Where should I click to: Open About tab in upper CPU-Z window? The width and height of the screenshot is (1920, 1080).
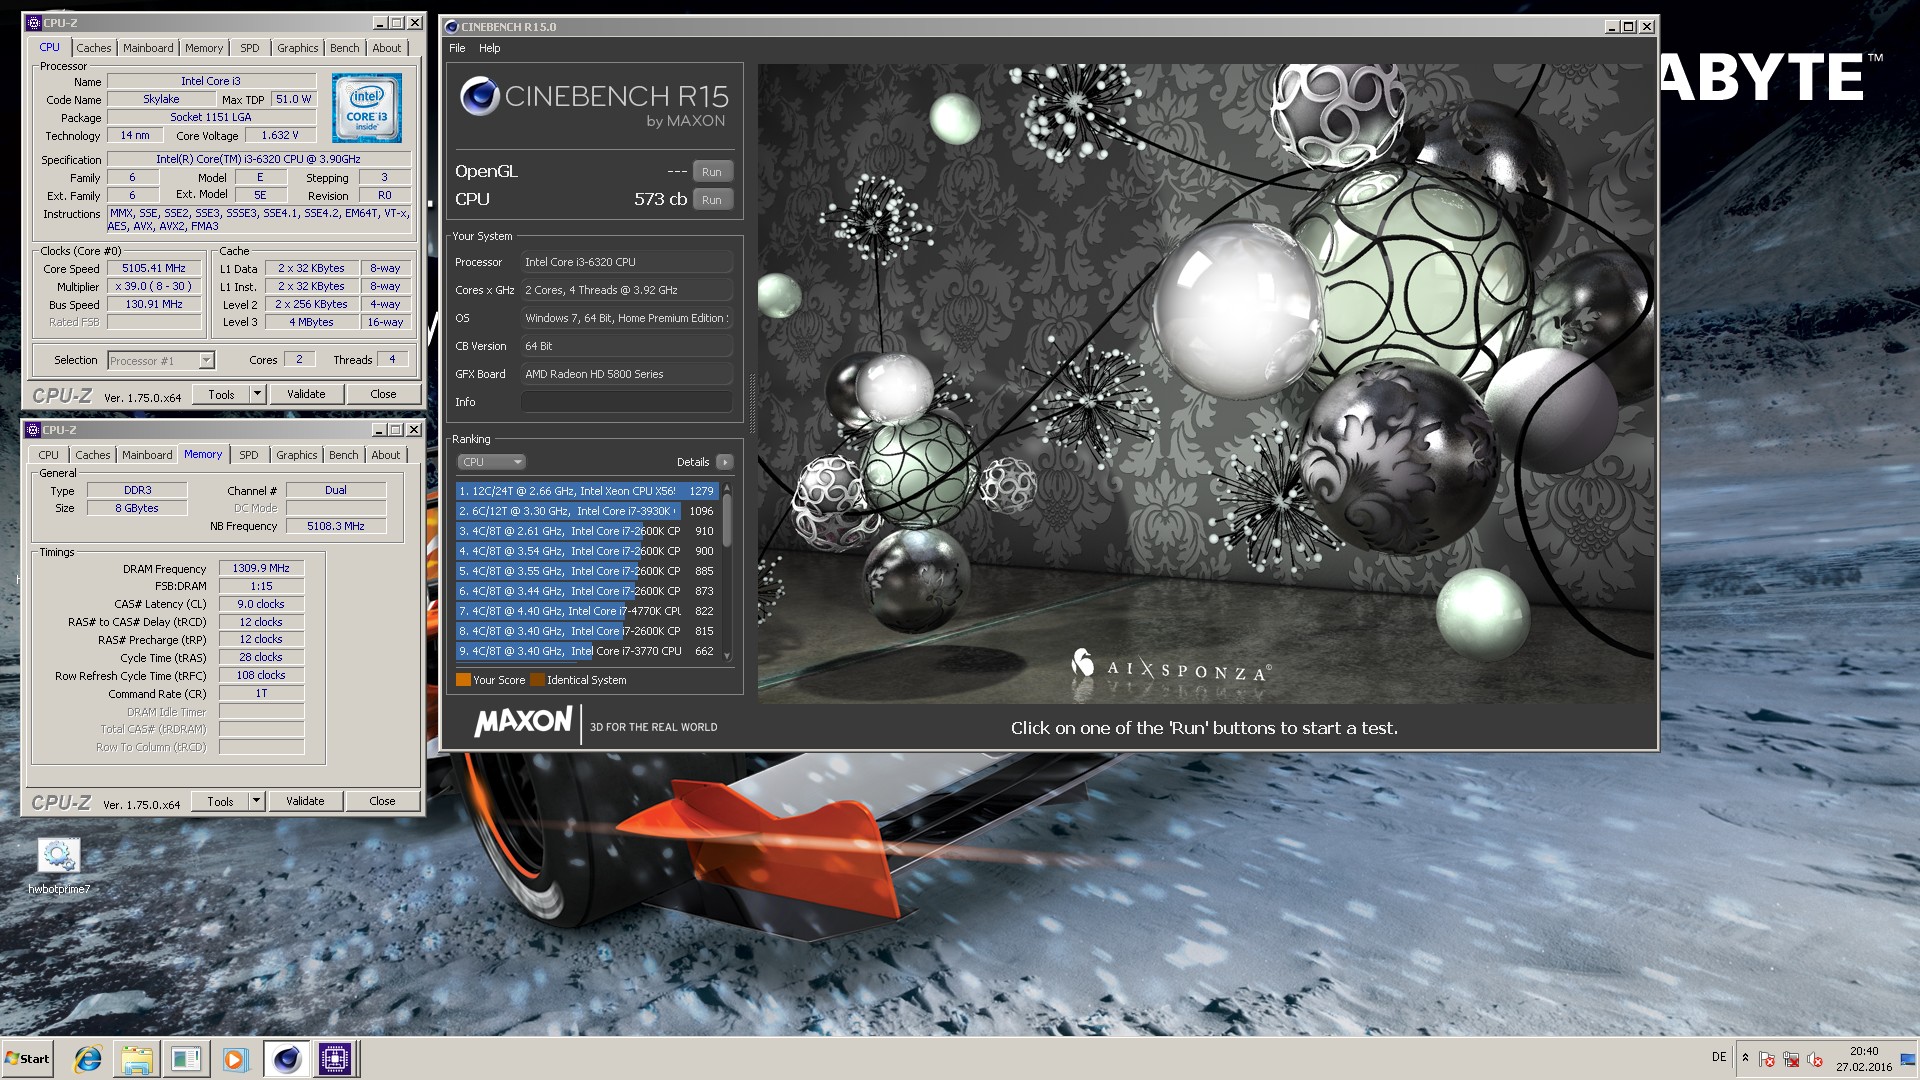point(386,48)
